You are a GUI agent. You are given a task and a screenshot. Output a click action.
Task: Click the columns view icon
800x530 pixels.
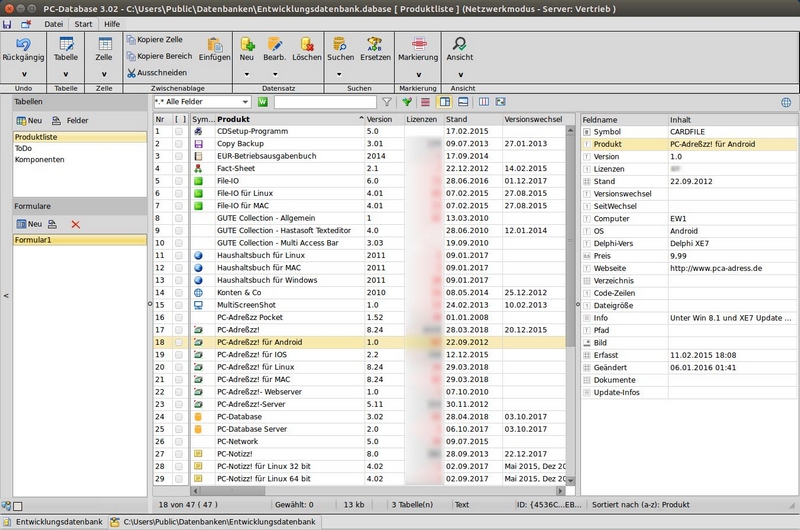coord(484,102)
